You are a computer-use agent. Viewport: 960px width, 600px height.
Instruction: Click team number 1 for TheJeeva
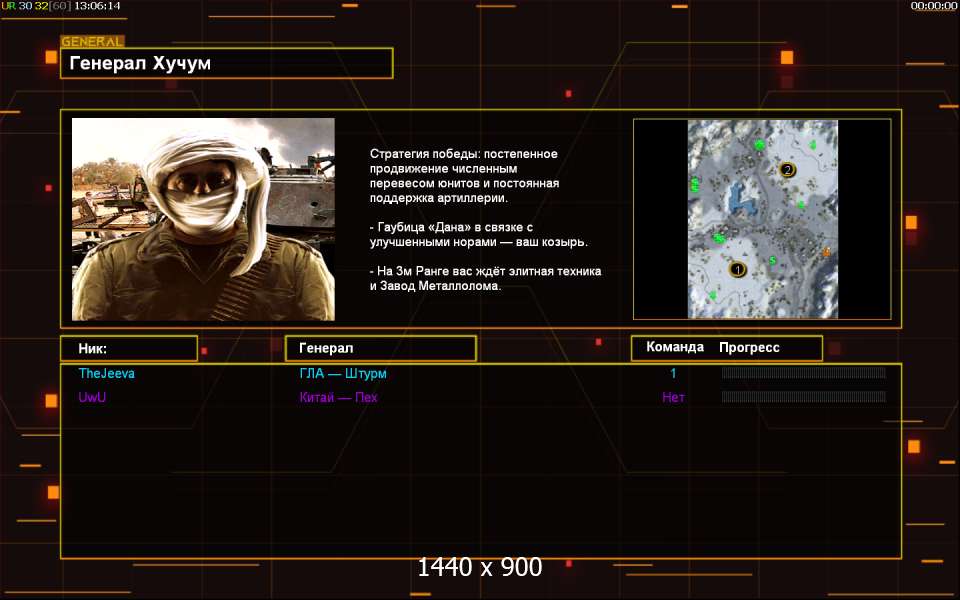(x=673, y=373)
